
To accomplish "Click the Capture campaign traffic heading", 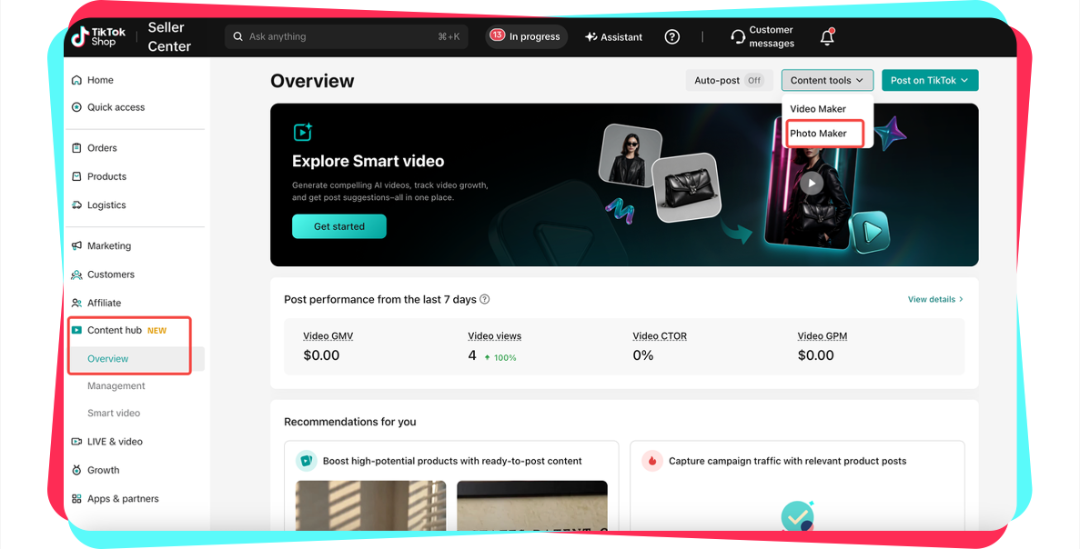I will [x=787, y=461].
